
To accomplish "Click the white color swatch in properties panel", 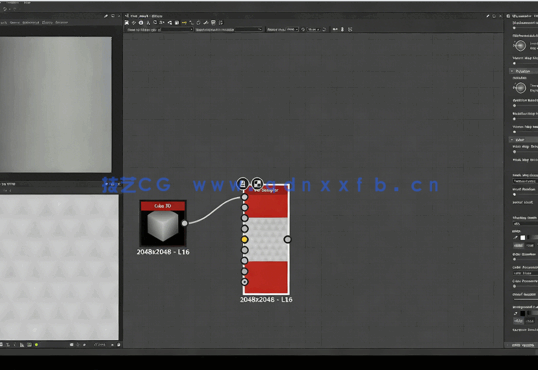I will coord(523,238).
